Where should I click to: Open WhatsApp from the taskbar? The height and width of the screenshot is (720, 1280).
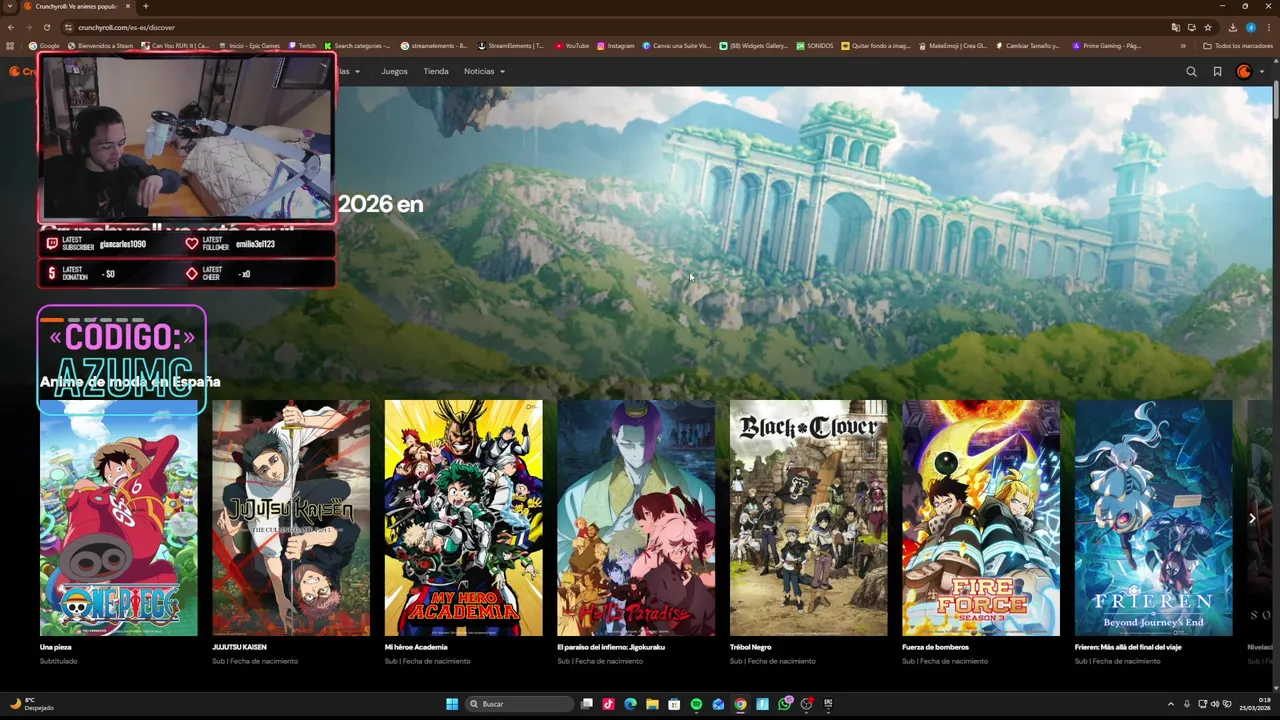784,704
